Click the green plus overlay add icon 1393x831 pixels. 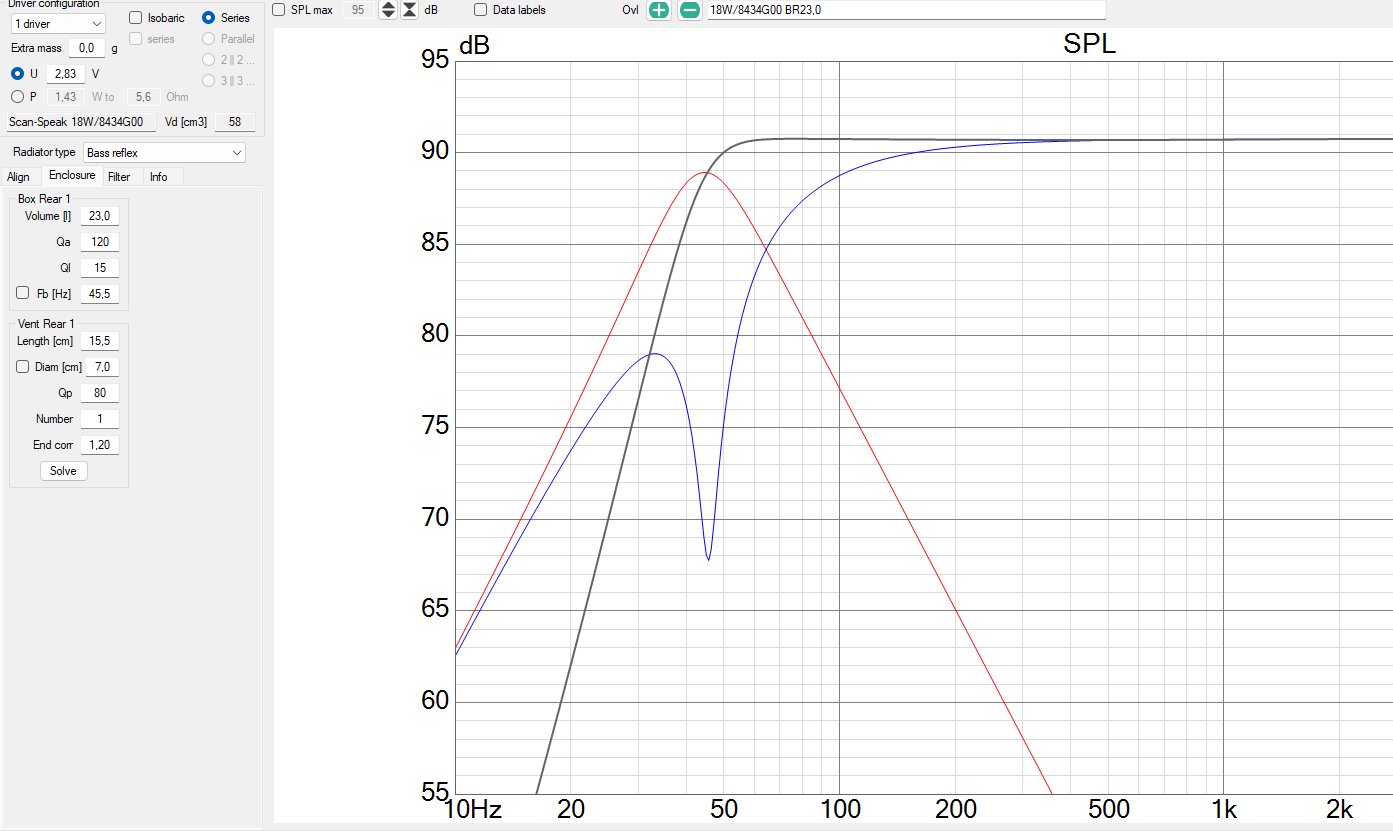[x=659, y=10]
